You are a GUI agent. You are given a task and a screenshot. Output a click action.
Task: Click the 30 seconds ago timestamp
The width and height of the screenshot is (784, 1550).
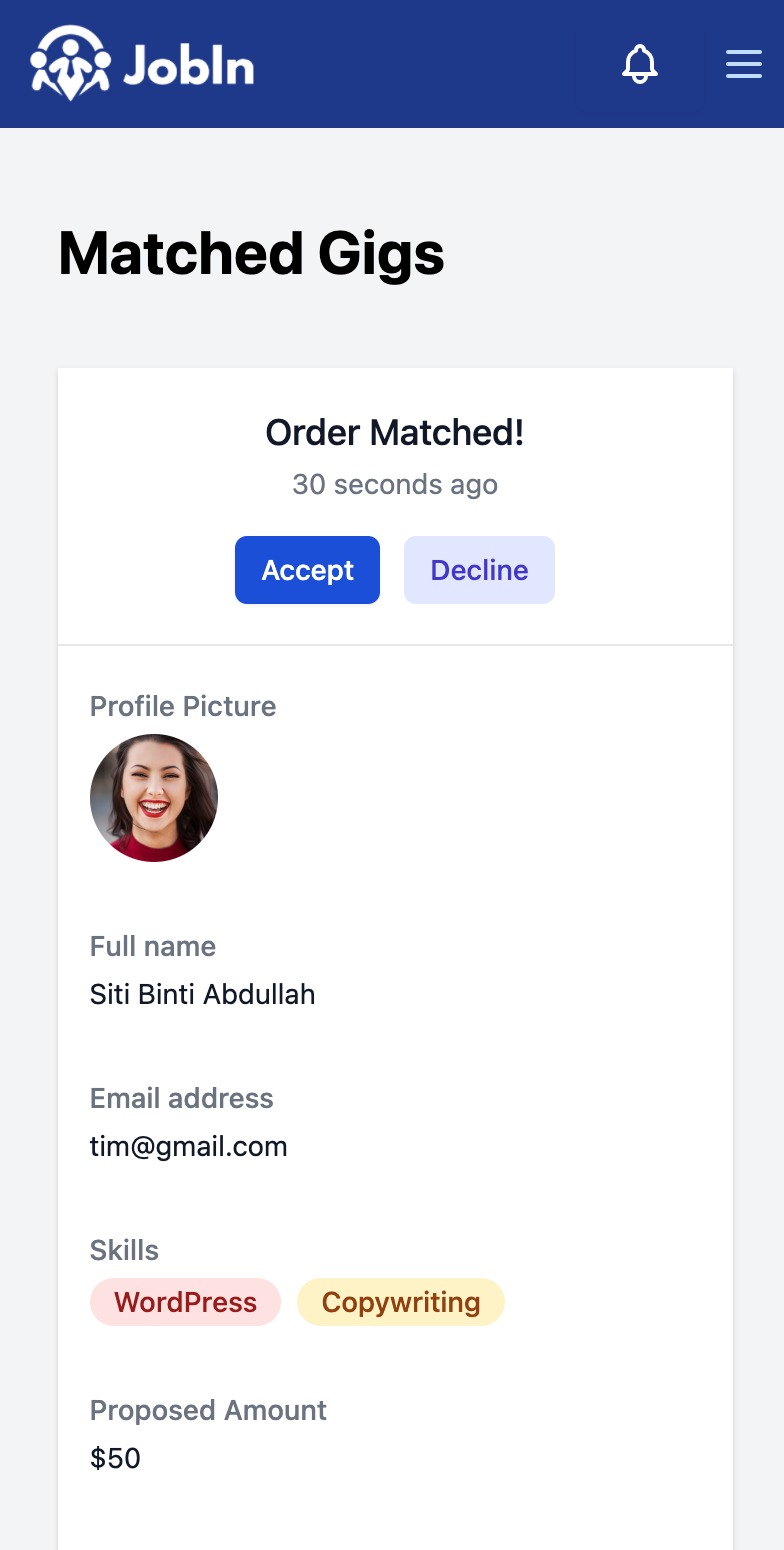(x=395, y=484)
